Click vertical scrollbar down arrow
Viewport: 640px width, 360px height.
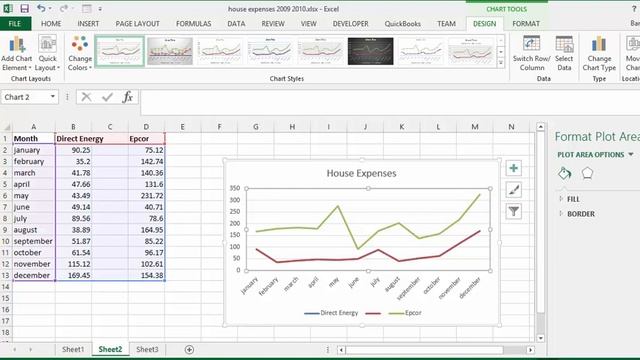(x=540, y=338)
